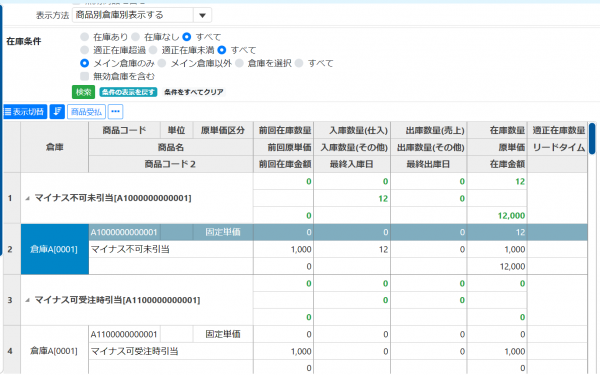The width and height of the screenshot is (600, 375).
Task: Select the 倉庫を選択 radio button
Action: click(240, 63)
